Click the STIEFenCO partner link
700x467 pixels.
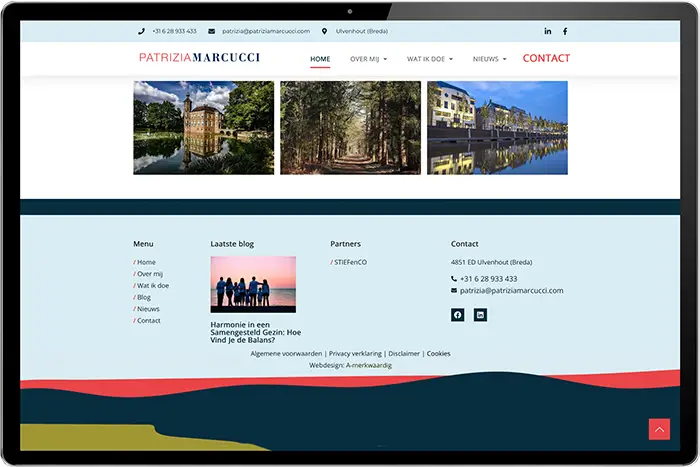tap(349, 262)
